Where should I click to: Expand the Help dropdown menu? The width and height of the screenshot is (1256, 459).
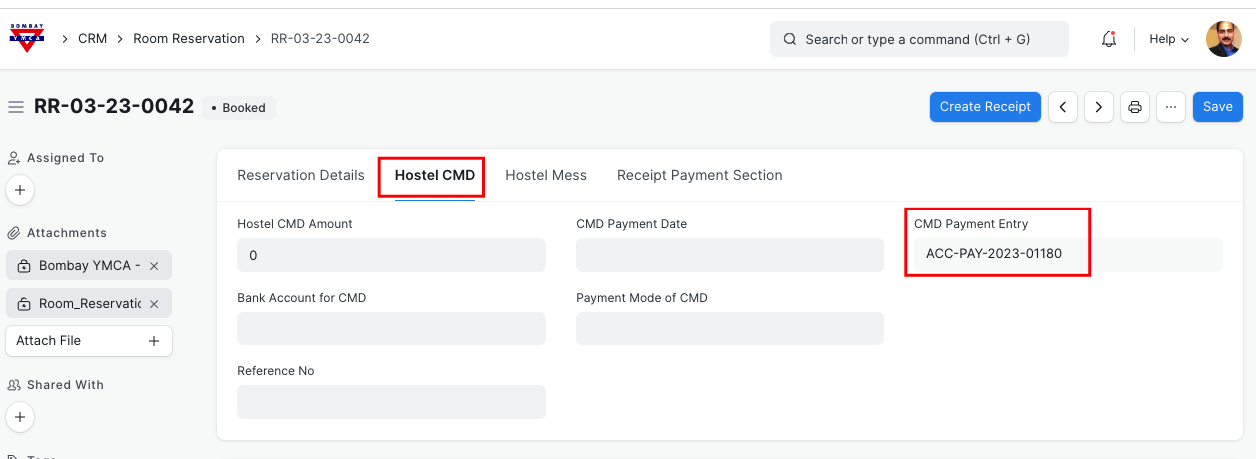(1168, 39)
